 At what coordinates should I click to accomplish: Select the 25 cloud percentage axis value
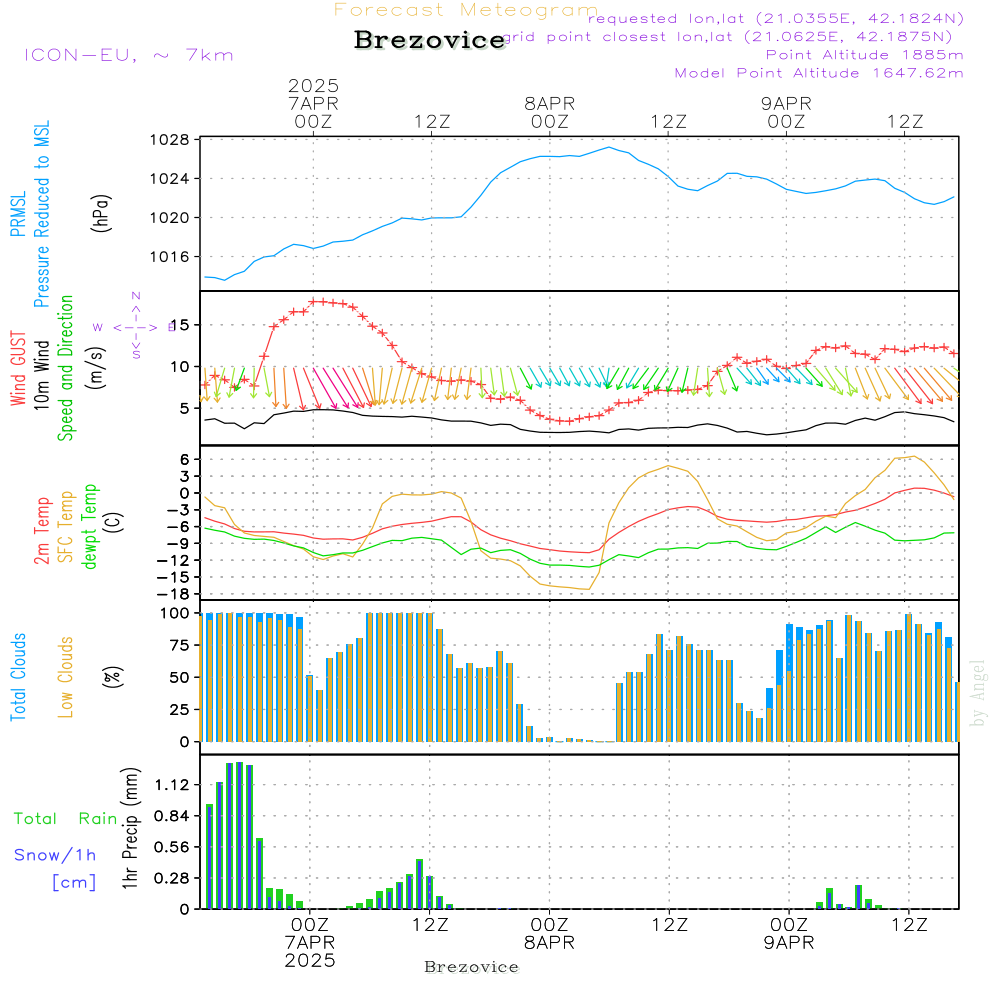pyautogui.click(x=180, y=709)
